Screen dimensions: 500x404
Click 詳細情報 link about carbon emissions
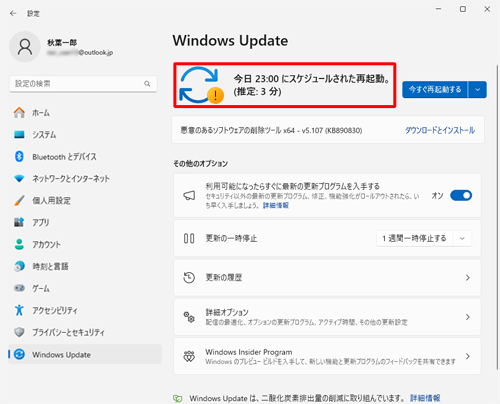(x=425, y=398)
